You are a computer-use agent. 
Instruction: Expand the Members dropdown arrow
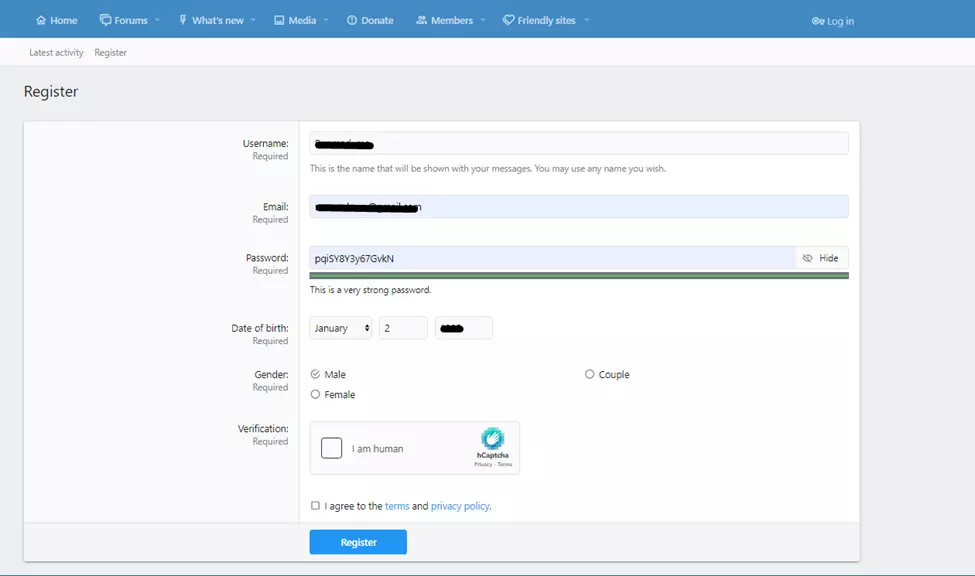coord(483,21)
